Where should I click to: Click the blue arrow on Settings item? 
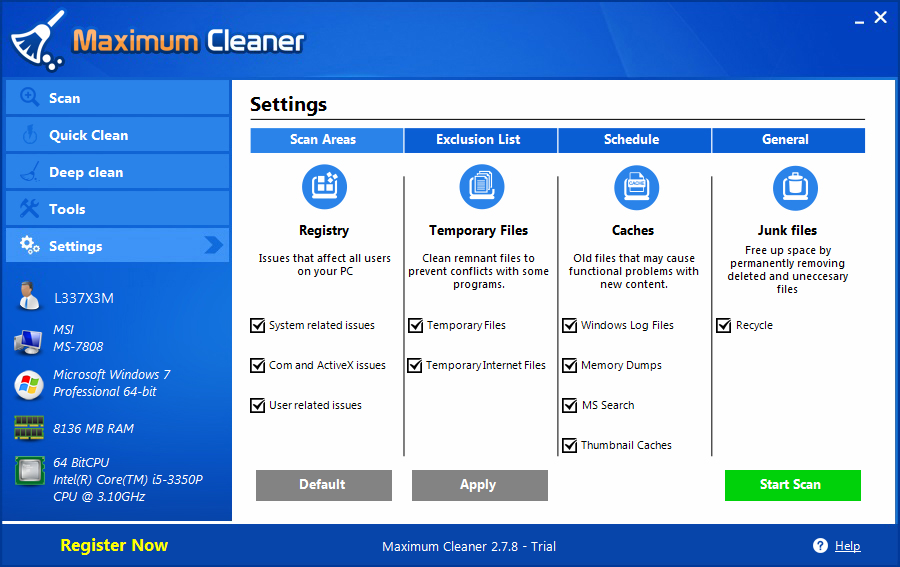[x=214, y=245]
